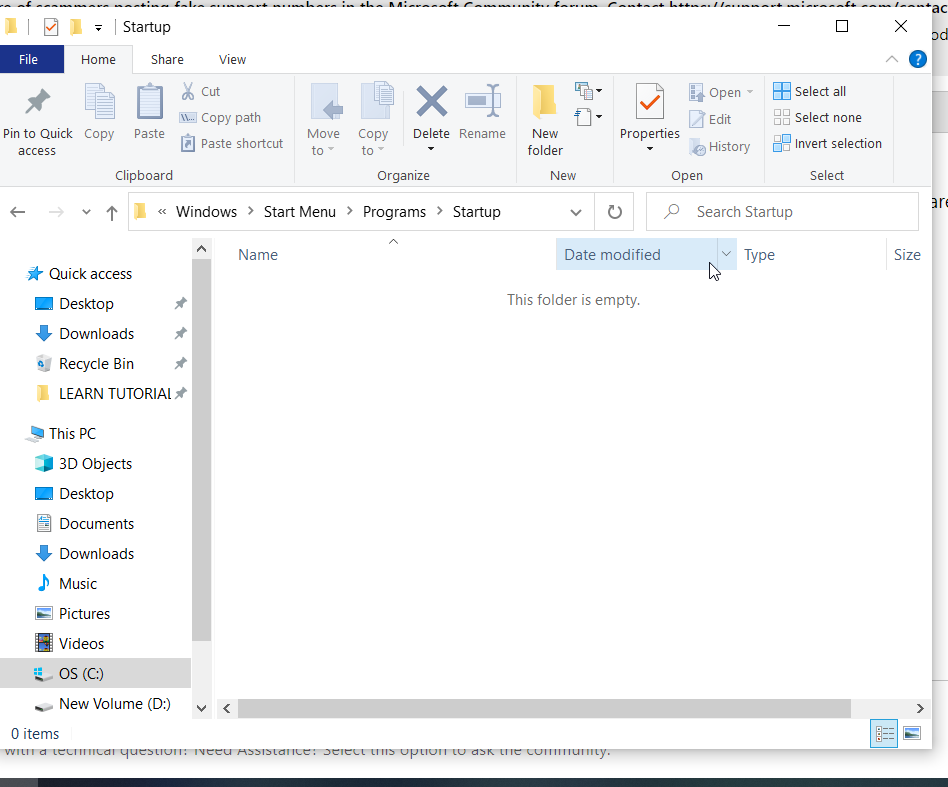Open New item dropdown in ribbon

[588, 91]
